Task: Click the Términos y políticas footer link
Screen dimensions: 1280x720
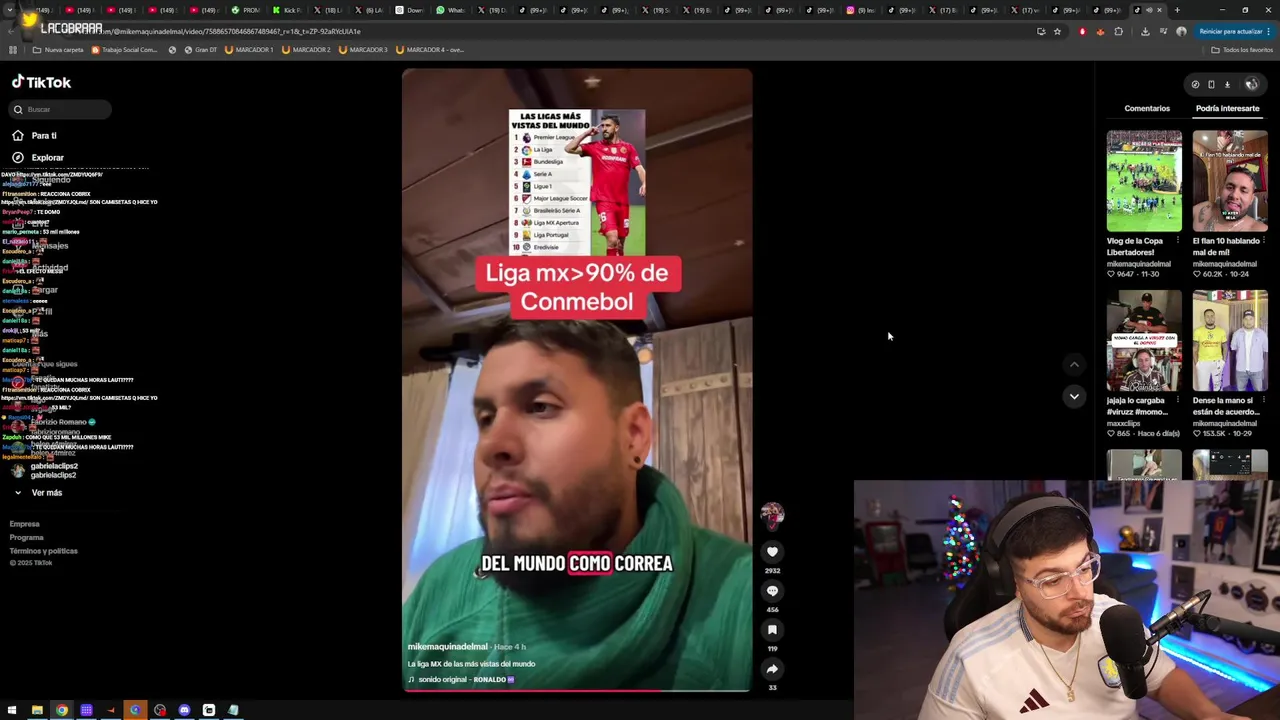Action: 43,550
